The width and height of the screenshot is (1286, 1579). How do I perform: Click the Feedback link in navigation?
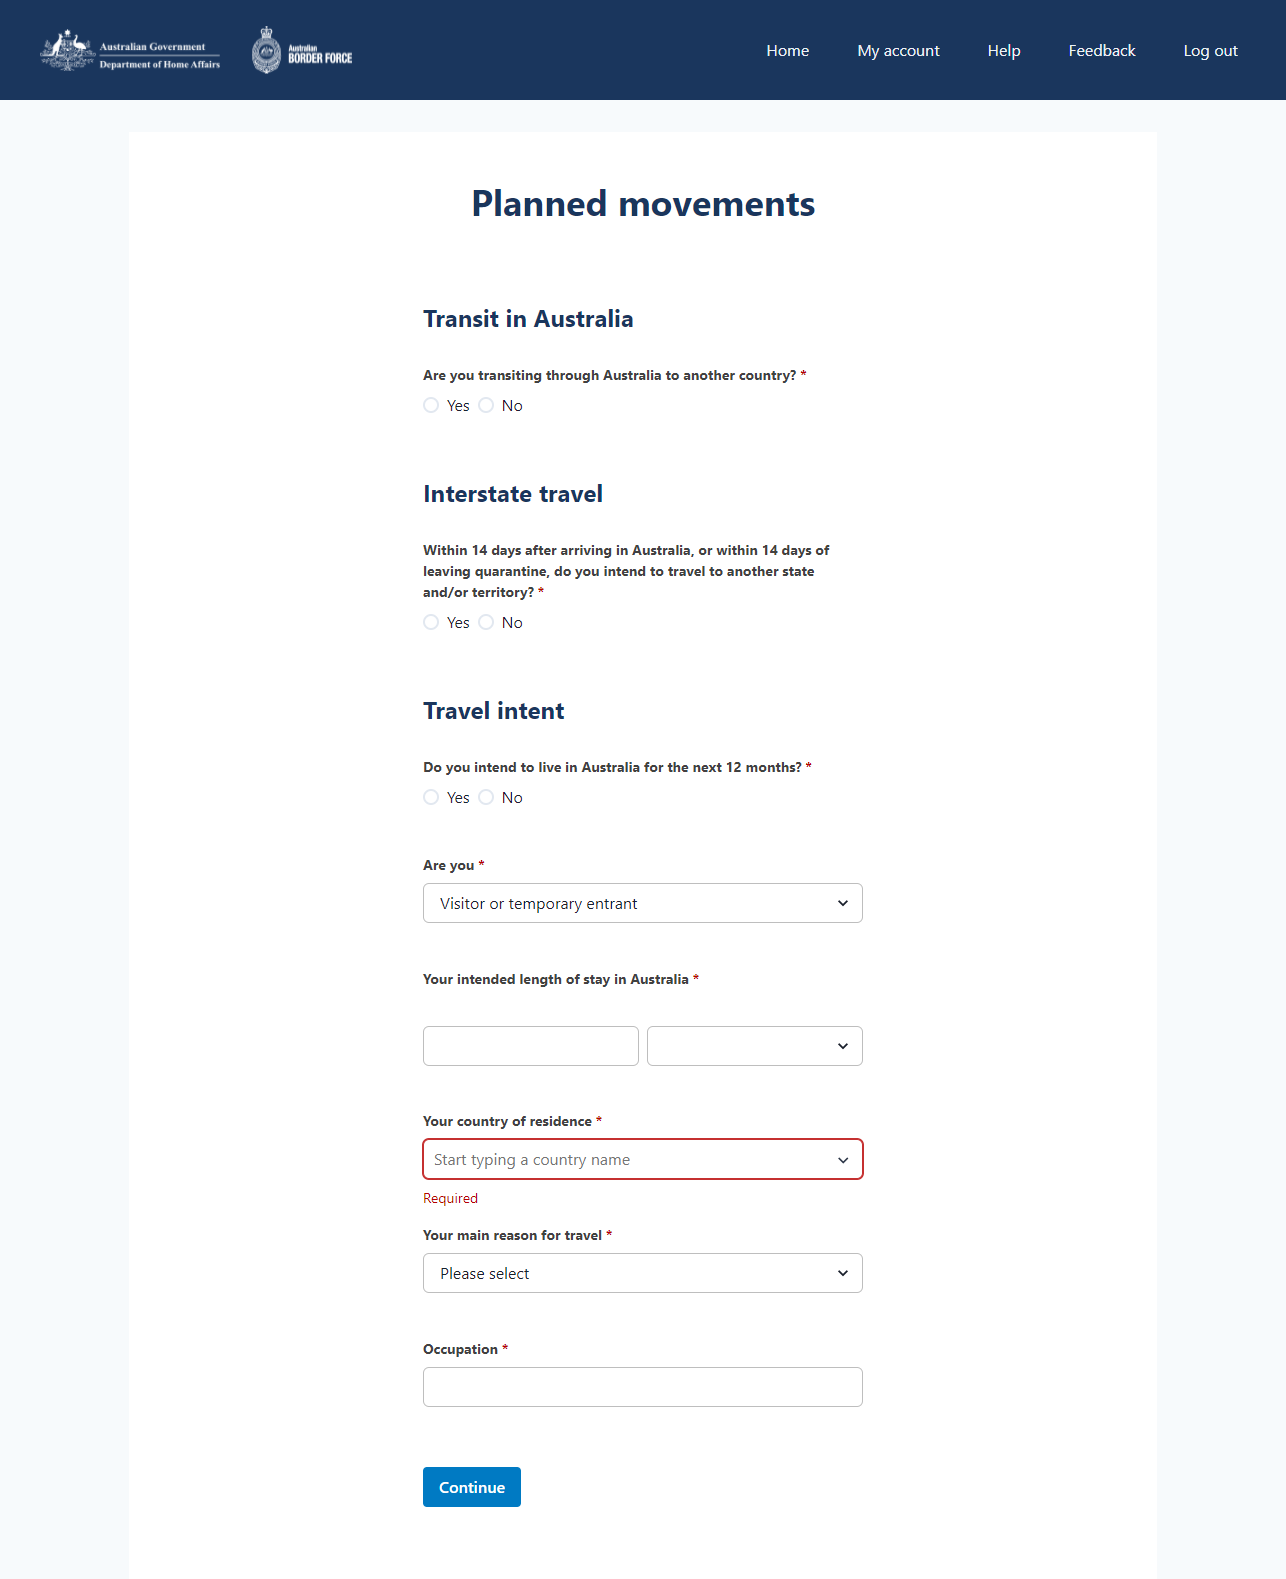pyautogui.click(x=1102, y=51)
